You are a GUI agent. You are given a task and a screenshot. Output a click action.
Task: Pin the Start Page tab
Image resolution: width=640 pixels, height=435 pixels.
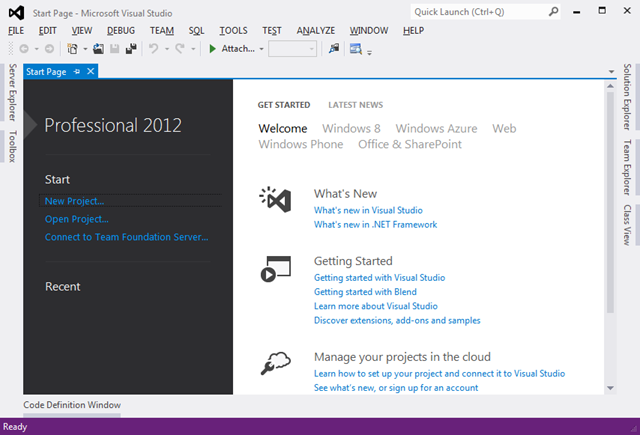(x=77, y=72)
